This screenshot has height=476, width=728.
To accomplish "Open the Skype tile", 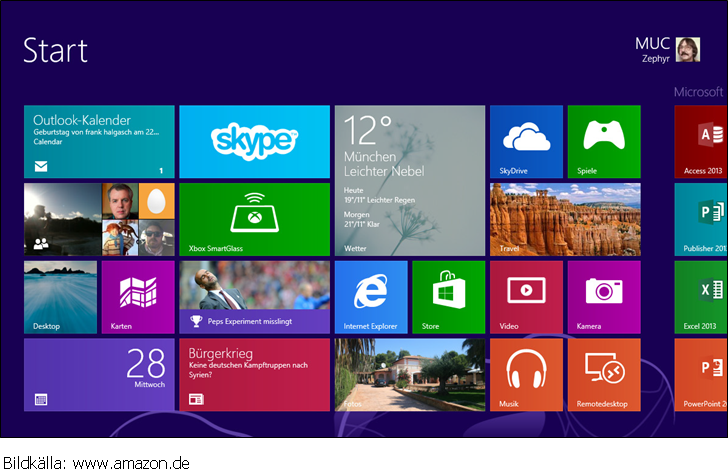I will 254,141.
